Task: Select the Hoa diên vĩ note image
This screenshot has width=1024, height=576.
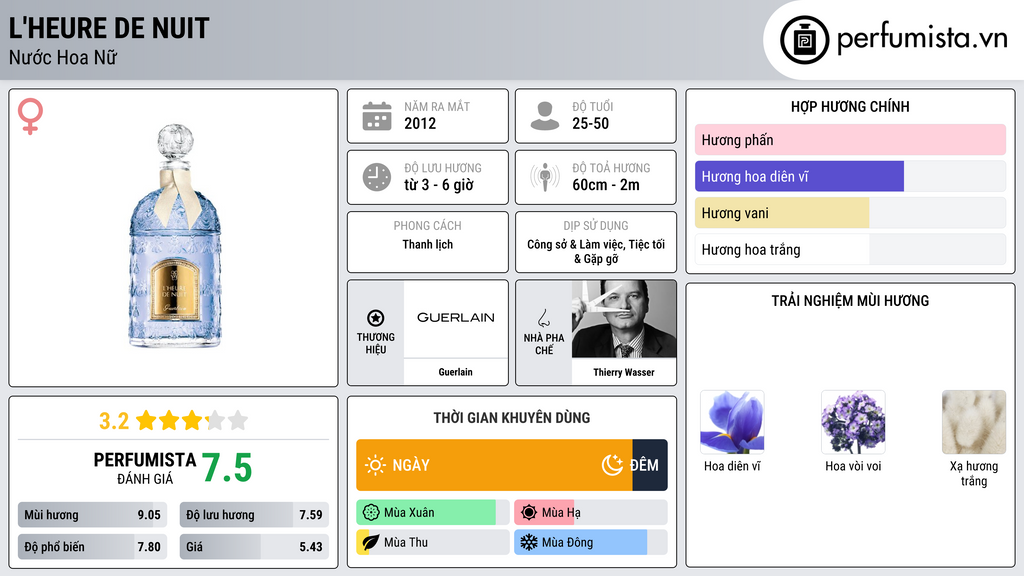Action: pos(732,422)
